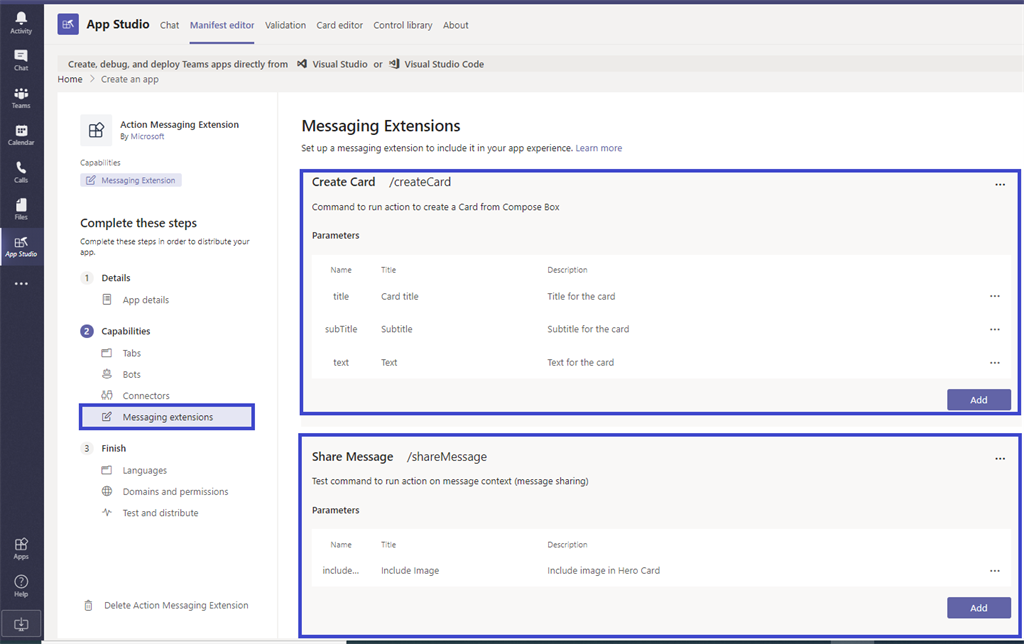Open the Create Card command options menu
Screen dimensions: 1024x644
click(1000, 184)
